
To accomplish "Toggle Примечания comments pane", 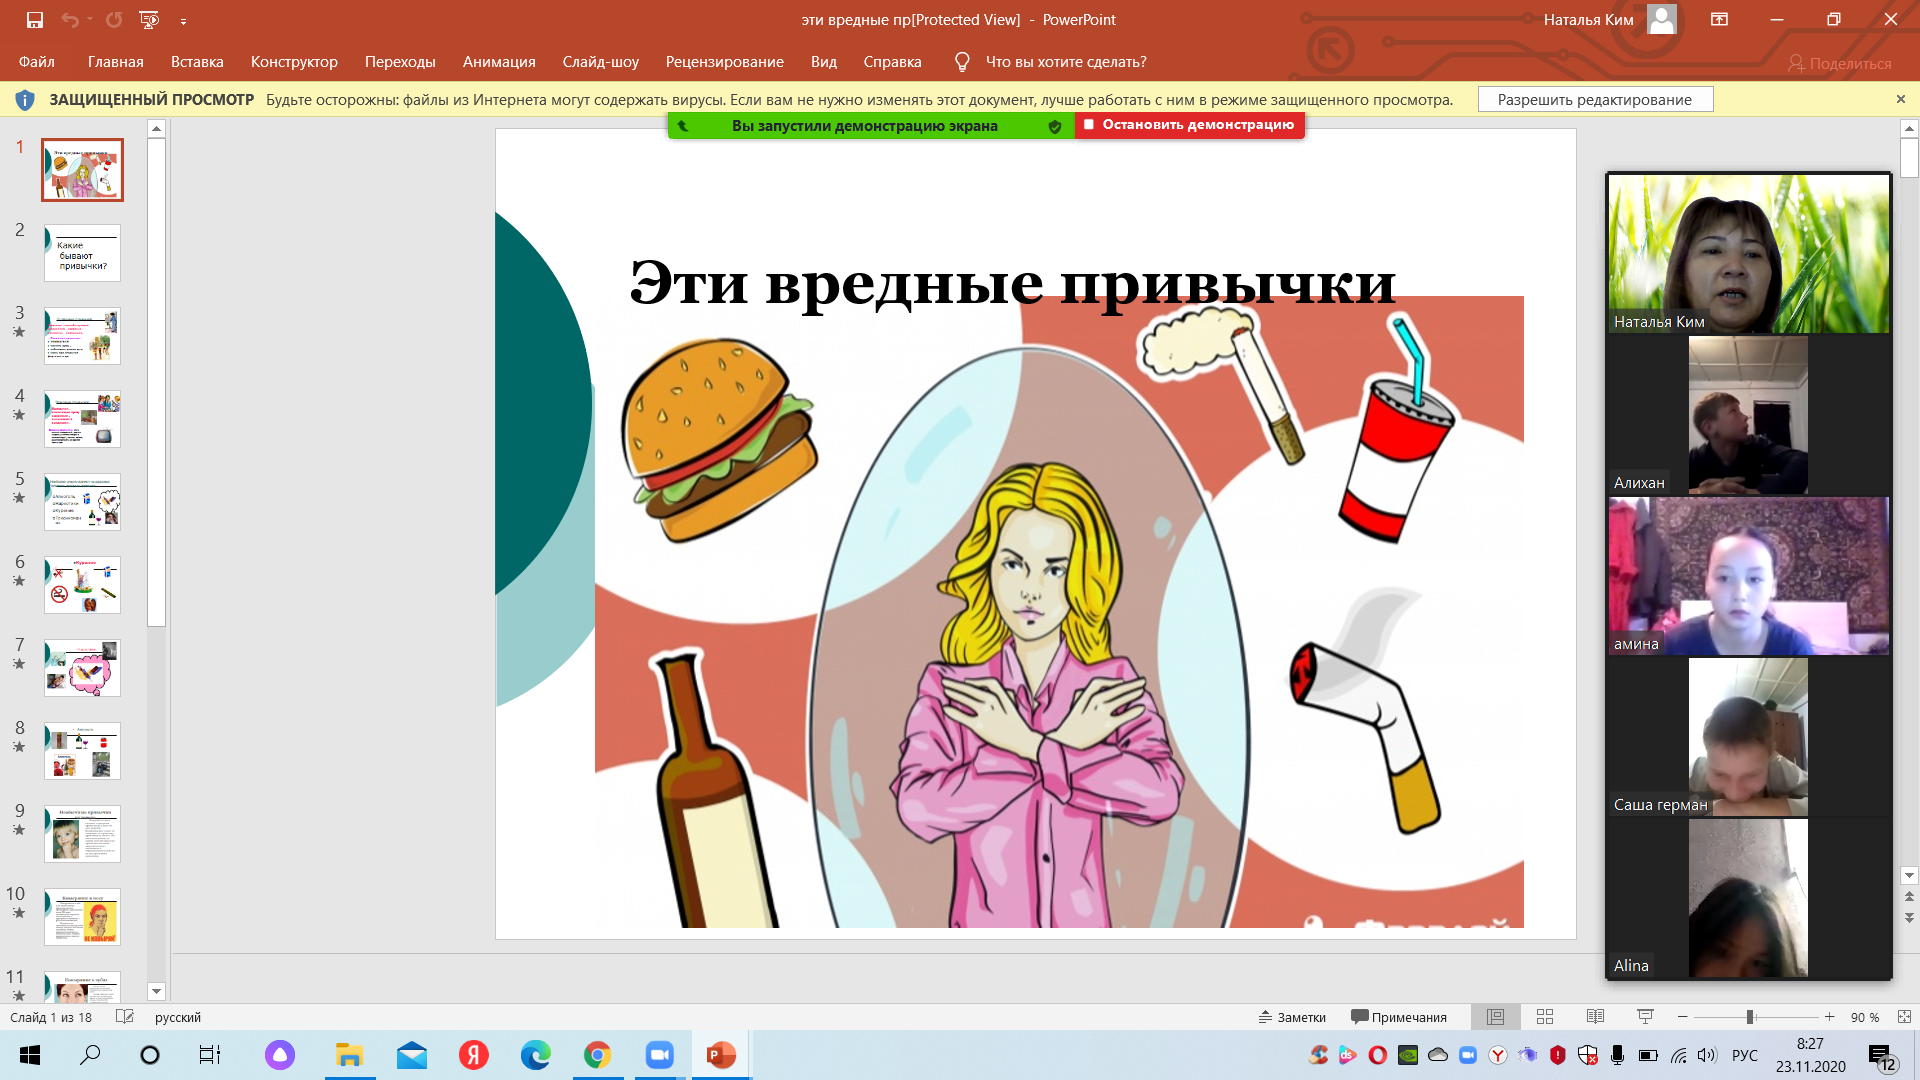I will pyautogui.click(x=1399, y=1017).
